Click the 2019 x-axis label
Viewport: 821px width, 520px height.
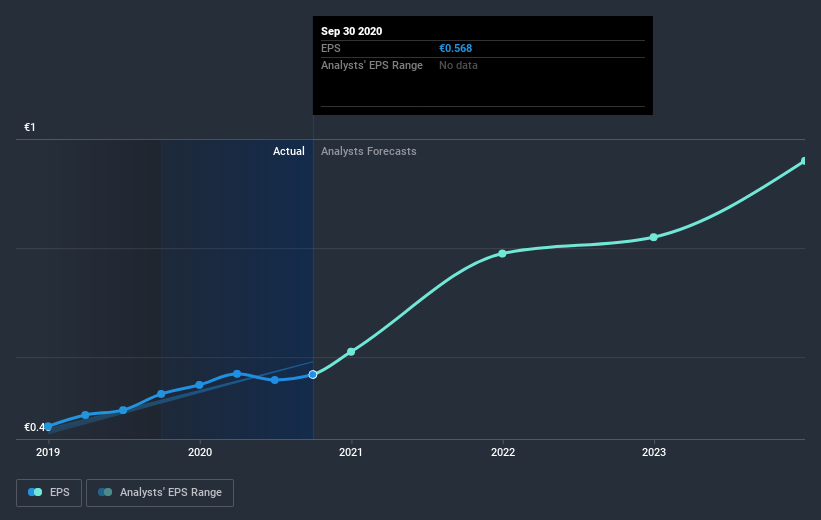(x=48, y=452)
